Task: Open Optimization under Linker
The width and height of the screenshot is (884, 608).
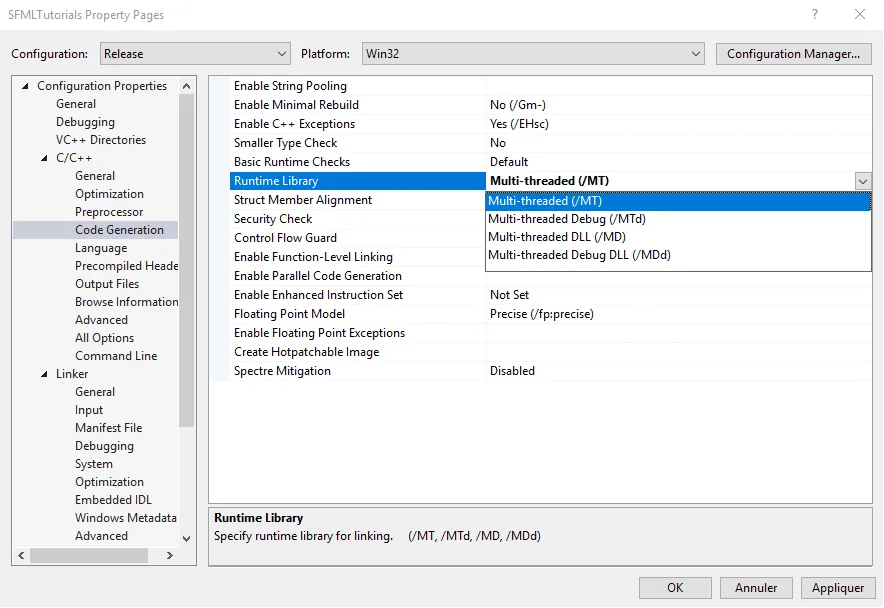Action: click(109, 482)
